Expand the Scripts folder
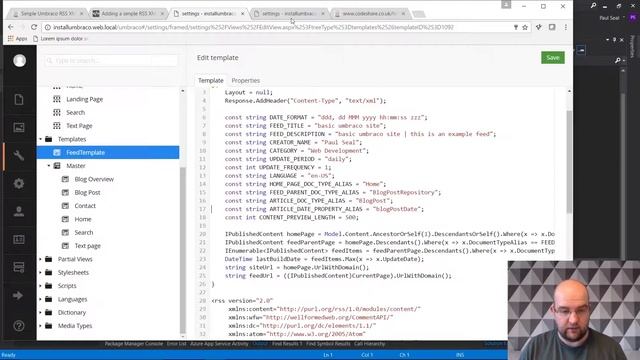Screen dimensions: 640x360 pyautogui.click(x=40, y=286)
